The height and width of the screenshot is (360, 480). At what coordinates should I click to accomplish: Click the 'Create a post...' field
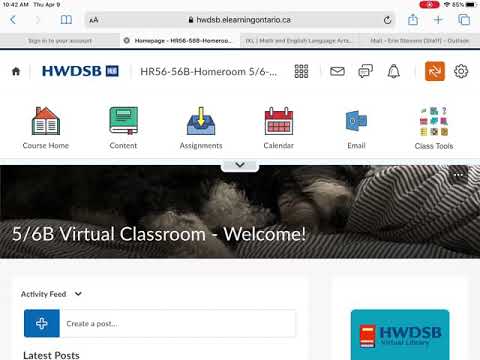point(178,323)
